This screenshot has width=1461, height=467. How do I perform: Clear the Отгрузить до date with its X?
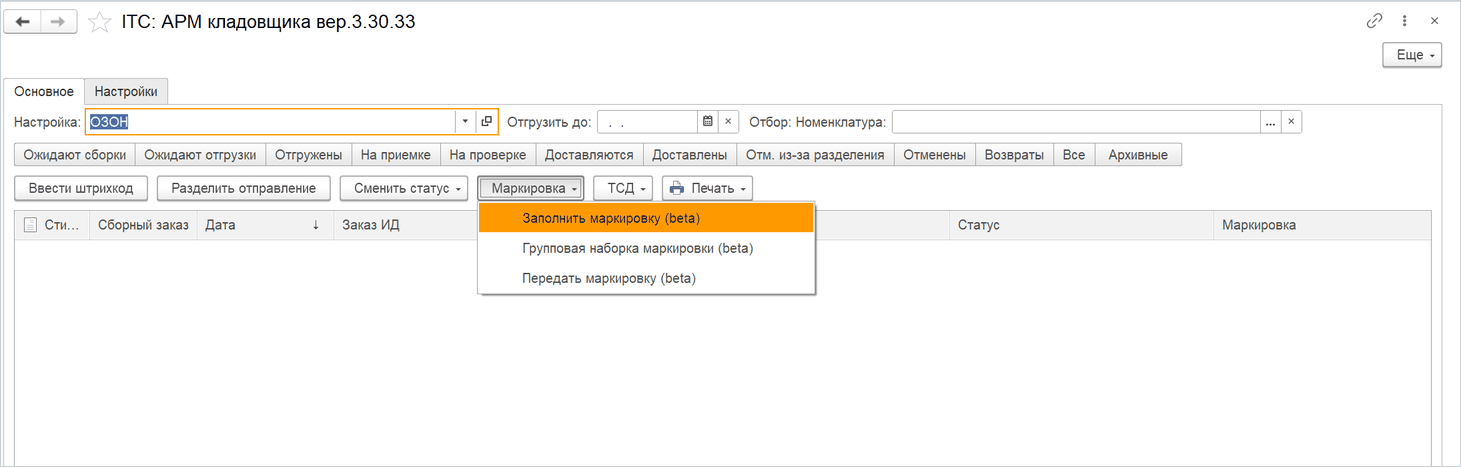(728, 122)
